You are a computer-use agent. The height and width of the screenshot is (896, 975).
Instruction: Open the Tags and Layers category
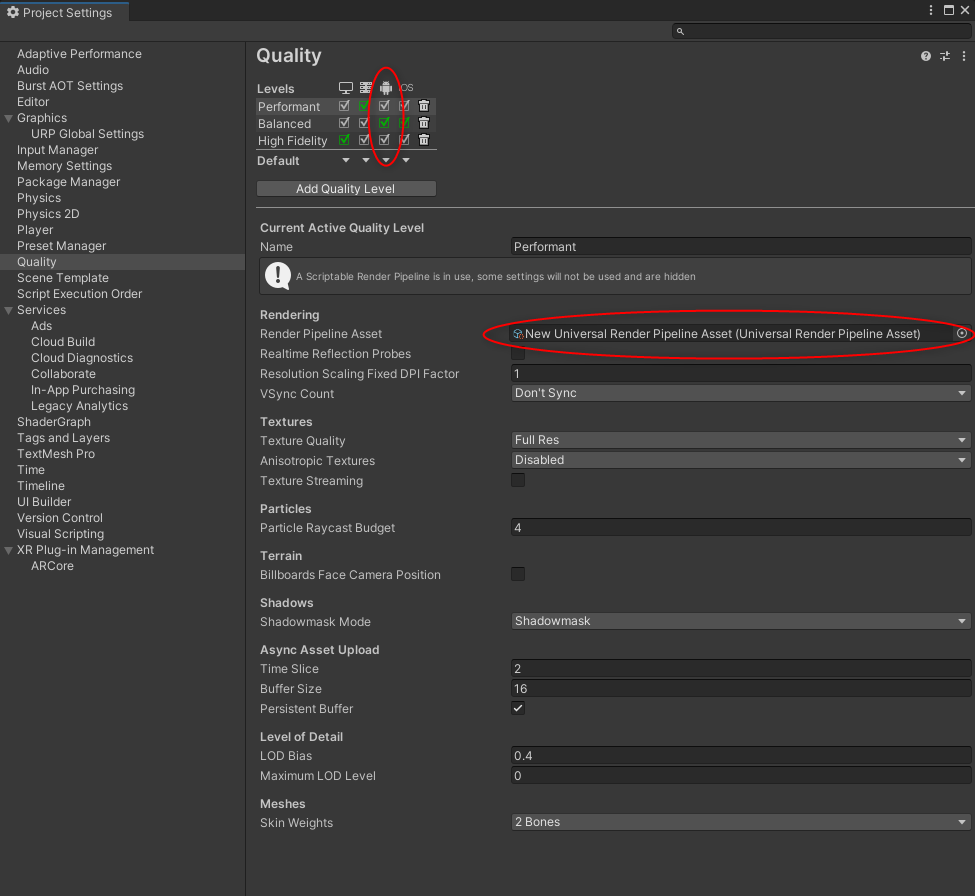click(63, 438)
